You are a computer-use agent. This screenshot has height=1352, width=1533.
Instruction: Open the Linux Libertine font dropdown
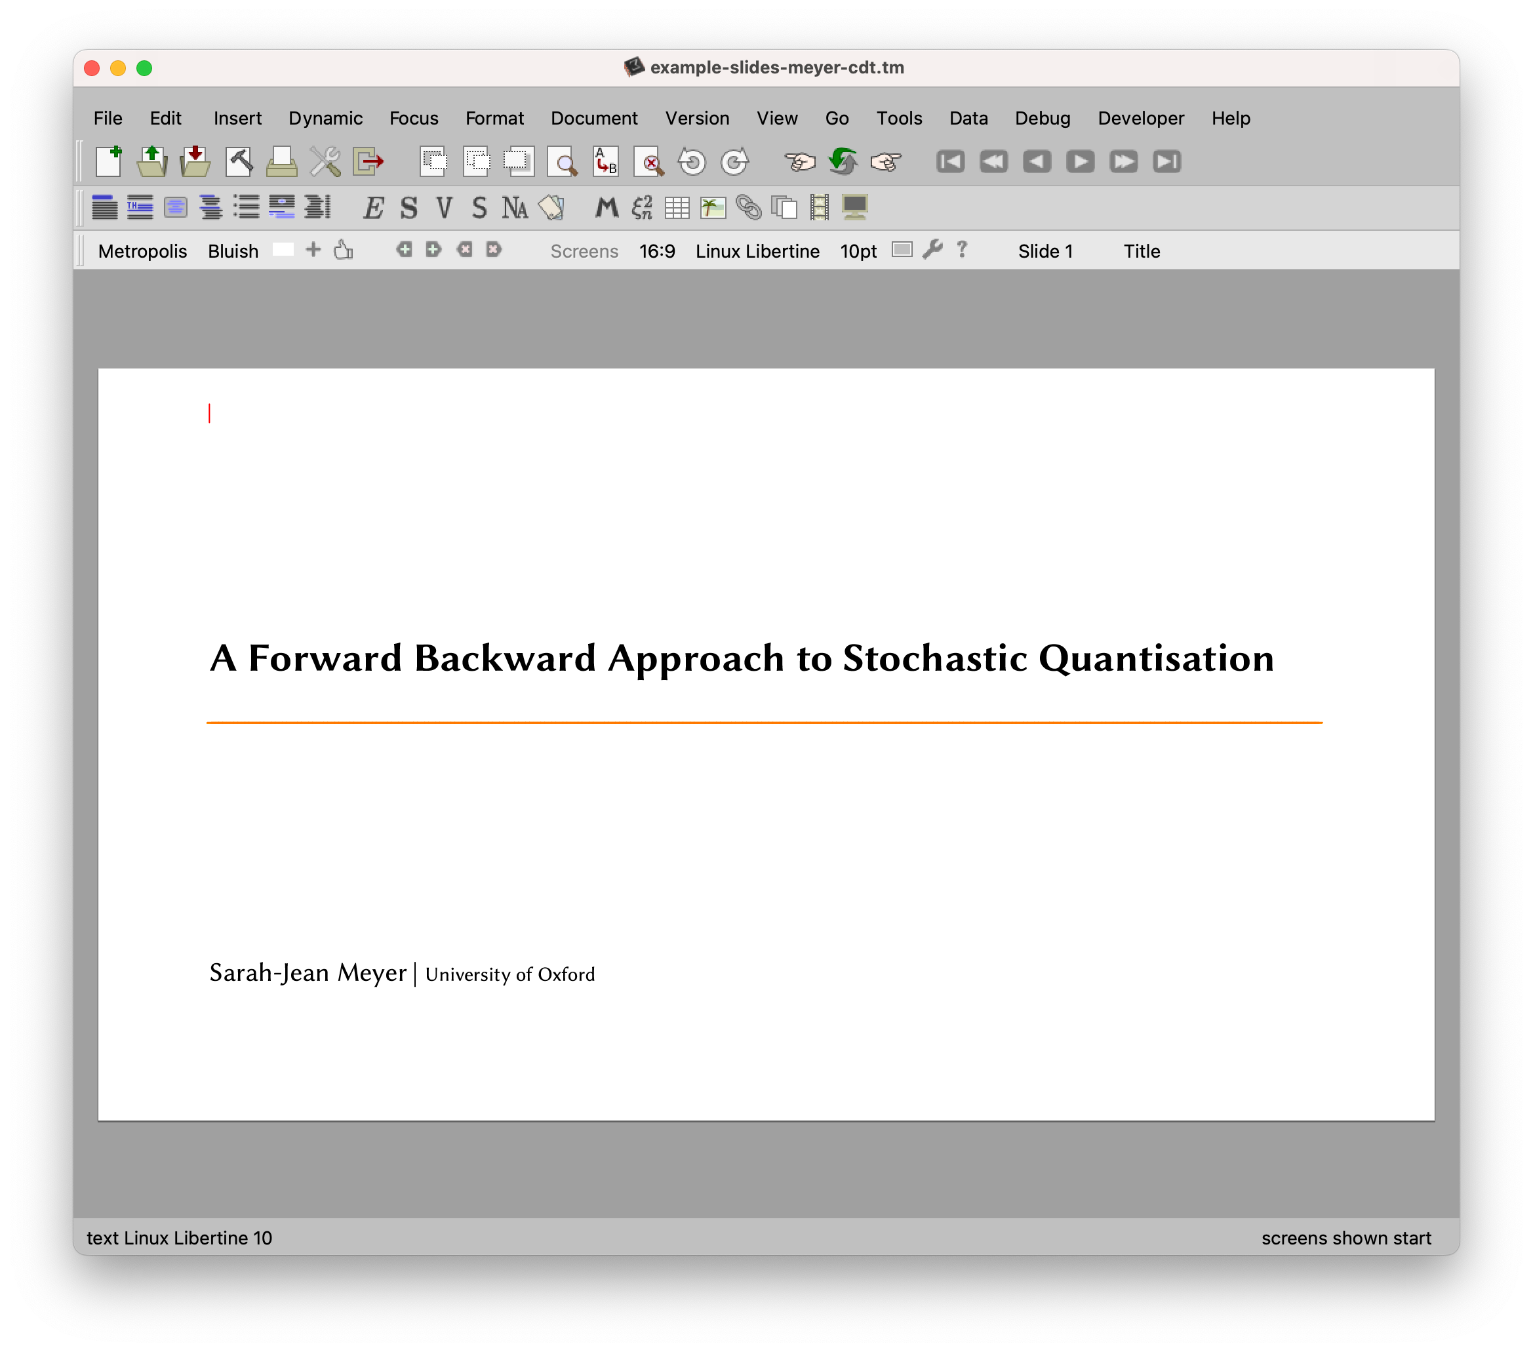(758, 251)
